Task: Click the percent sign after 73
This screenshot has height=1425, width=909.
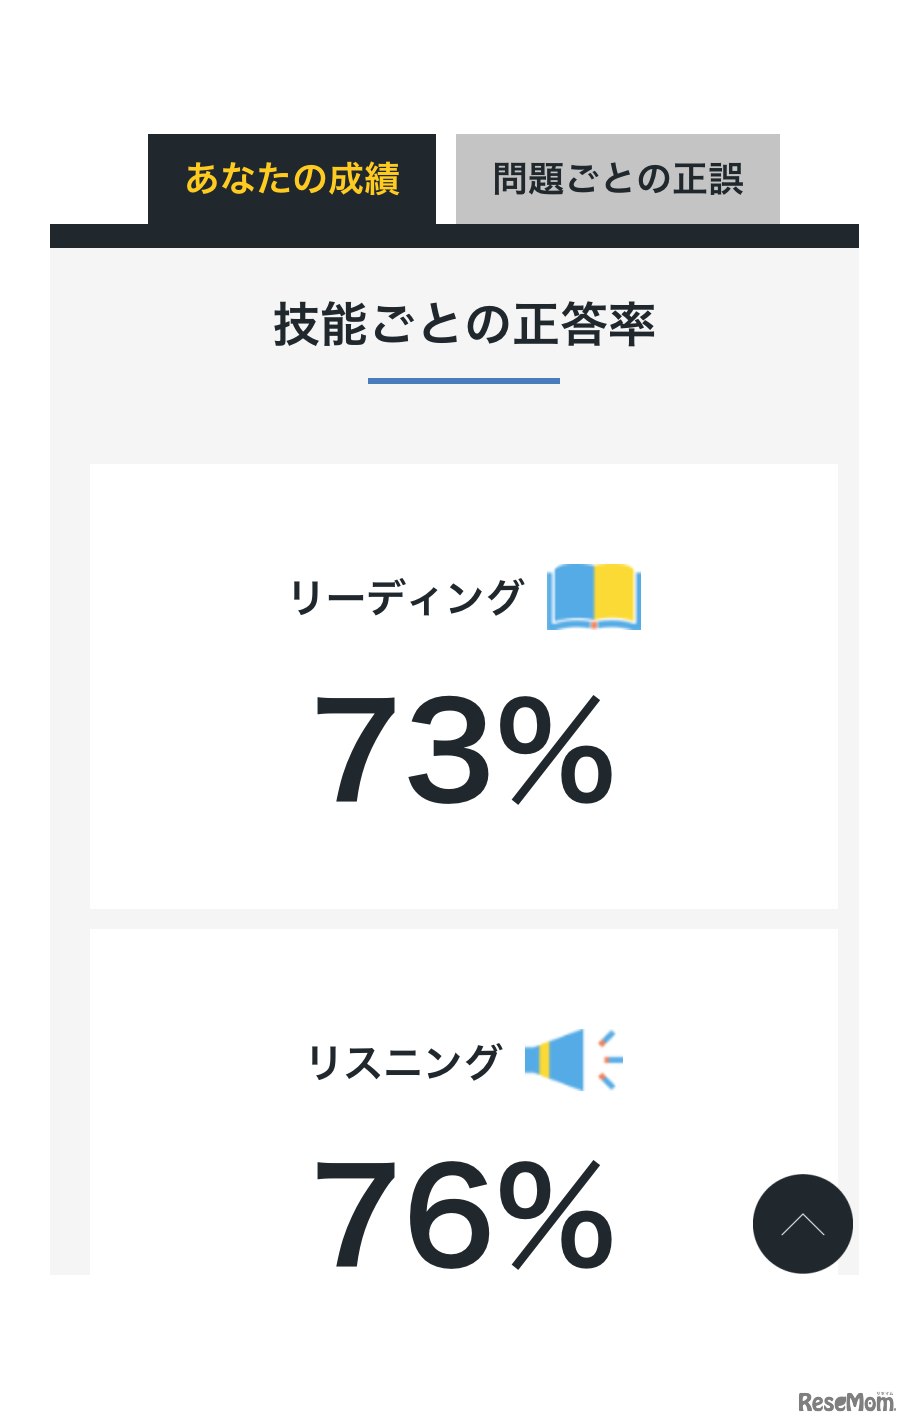Action: pyautogui.click(x=555, y=750)
